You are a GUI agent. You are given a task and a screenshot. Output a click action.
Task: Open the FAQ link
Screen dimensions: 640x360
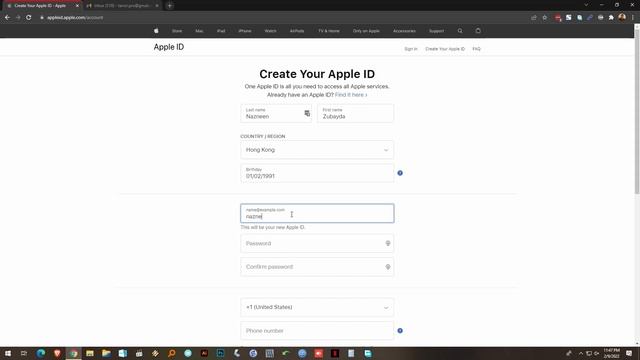(x=476, y=49)
